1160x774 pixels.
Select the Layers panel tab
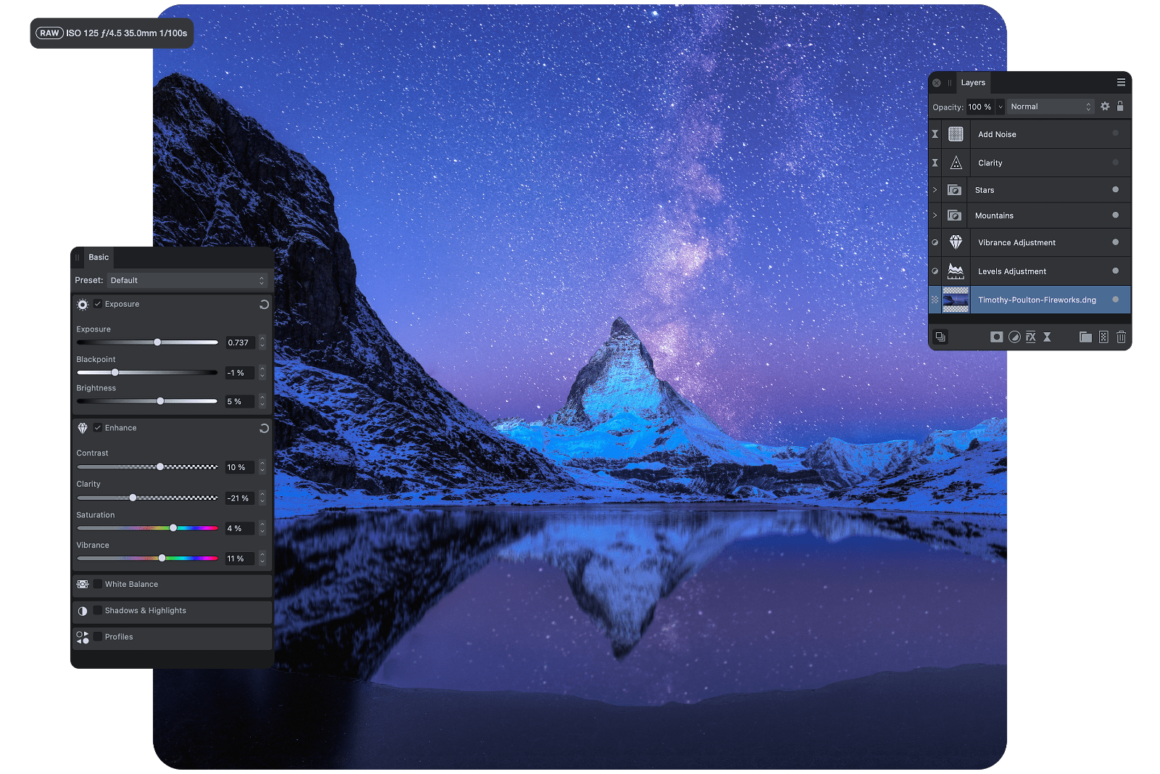coord(972,83)
